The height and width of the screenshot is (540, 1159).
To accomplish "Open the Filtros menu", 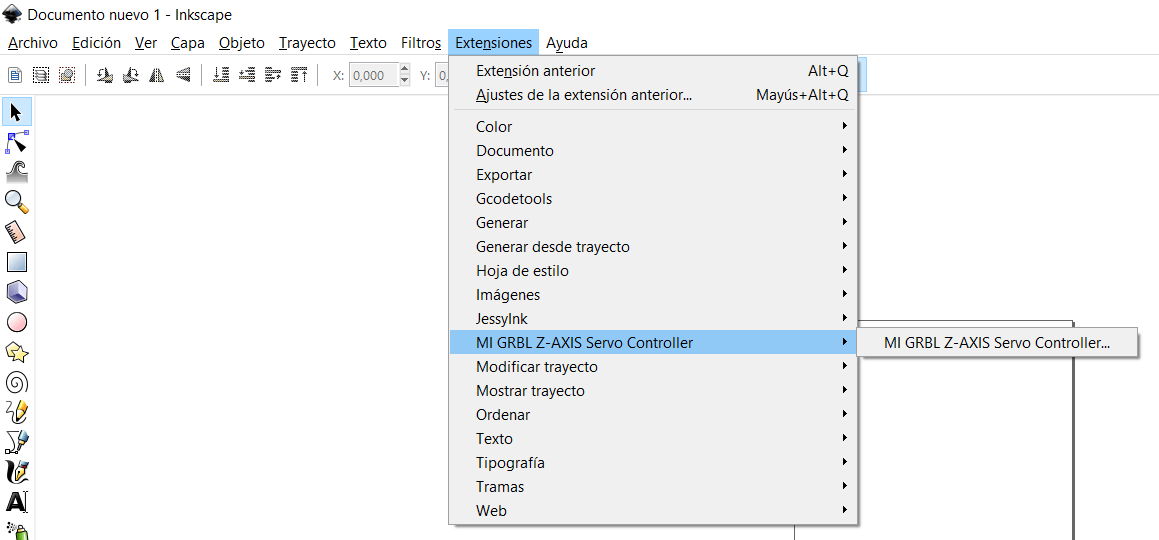I will (421, 43).
